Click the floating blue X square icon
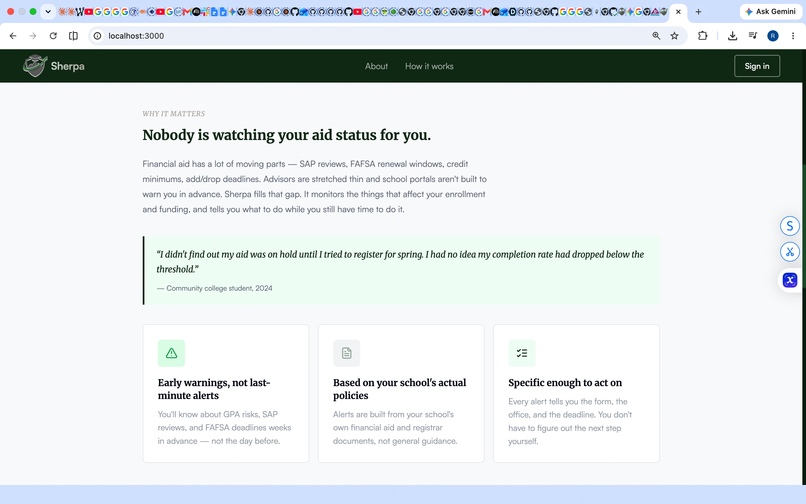This screenshot has height=504, width=806. click(790, 280)
